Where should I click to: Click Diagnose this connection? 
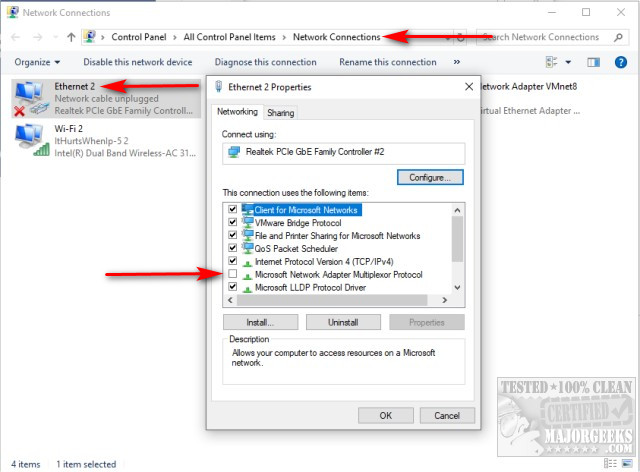click(266, 62)
